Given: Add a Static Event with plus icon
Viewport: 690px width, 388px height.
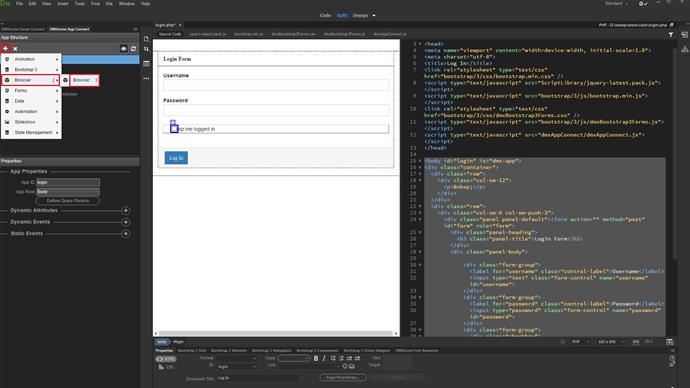Looking at the screenshot, I should coord(125,234).
